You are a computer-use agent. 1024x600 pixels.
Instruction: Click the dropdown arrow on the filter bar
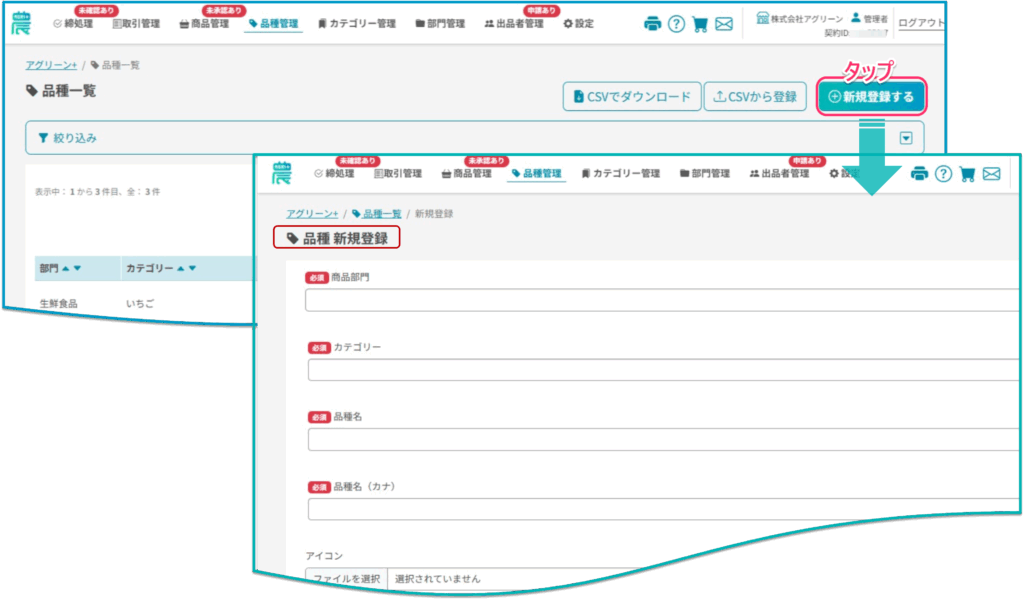point(906,138)
